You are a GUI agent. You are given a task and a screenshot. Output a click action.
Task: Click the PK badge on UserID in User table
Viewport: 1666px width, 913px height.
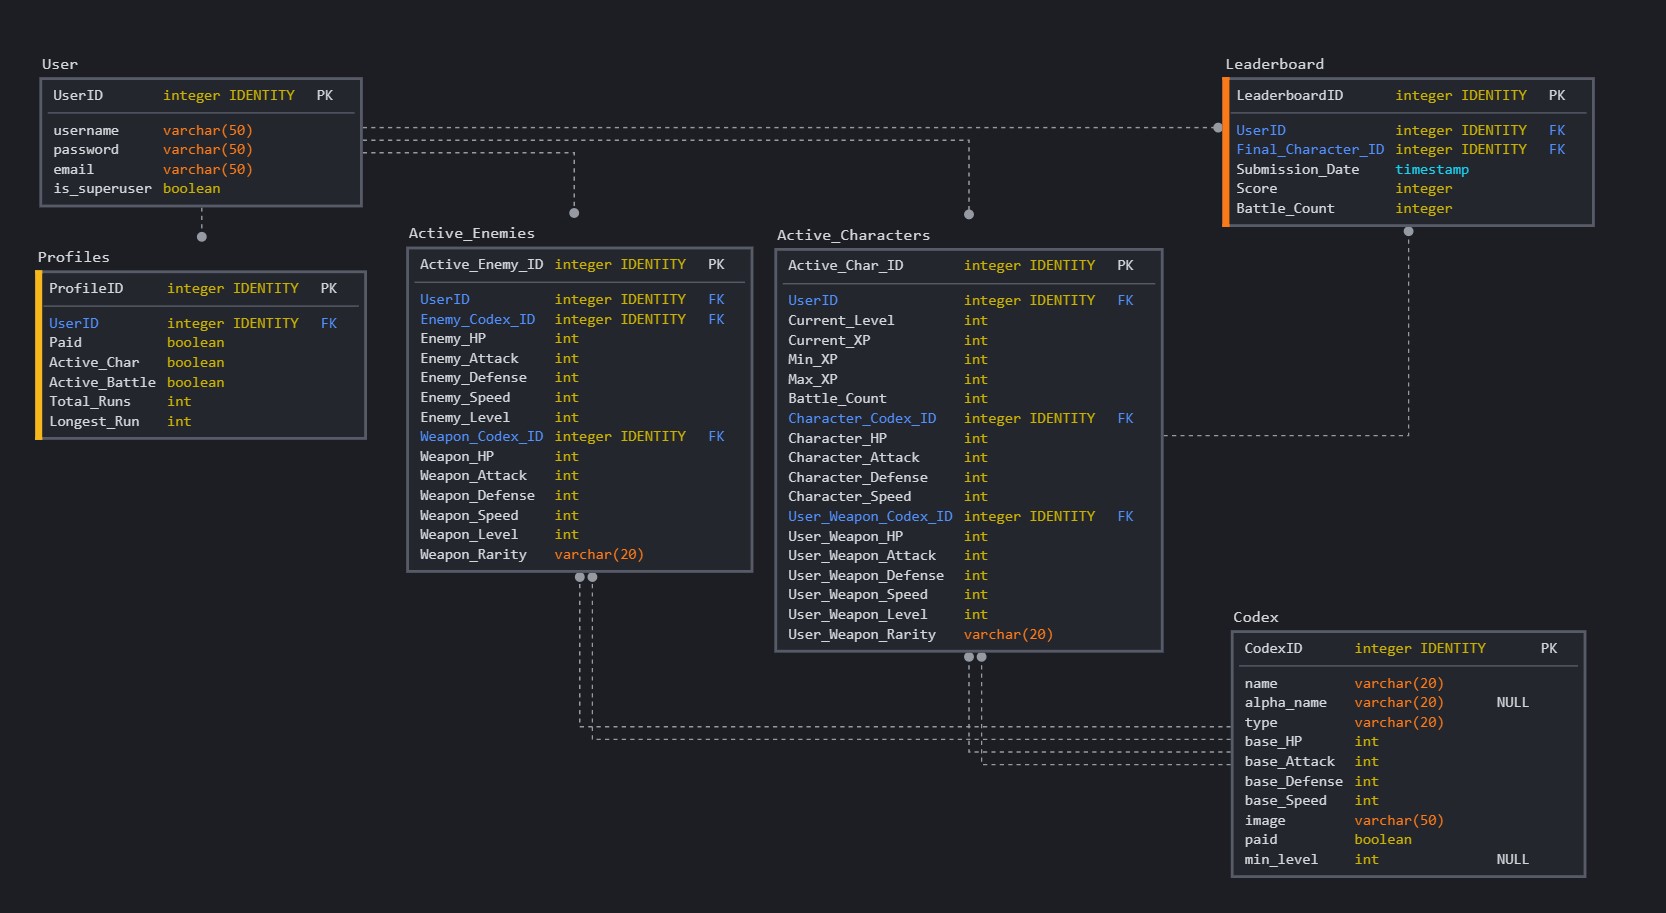[324, 95]
